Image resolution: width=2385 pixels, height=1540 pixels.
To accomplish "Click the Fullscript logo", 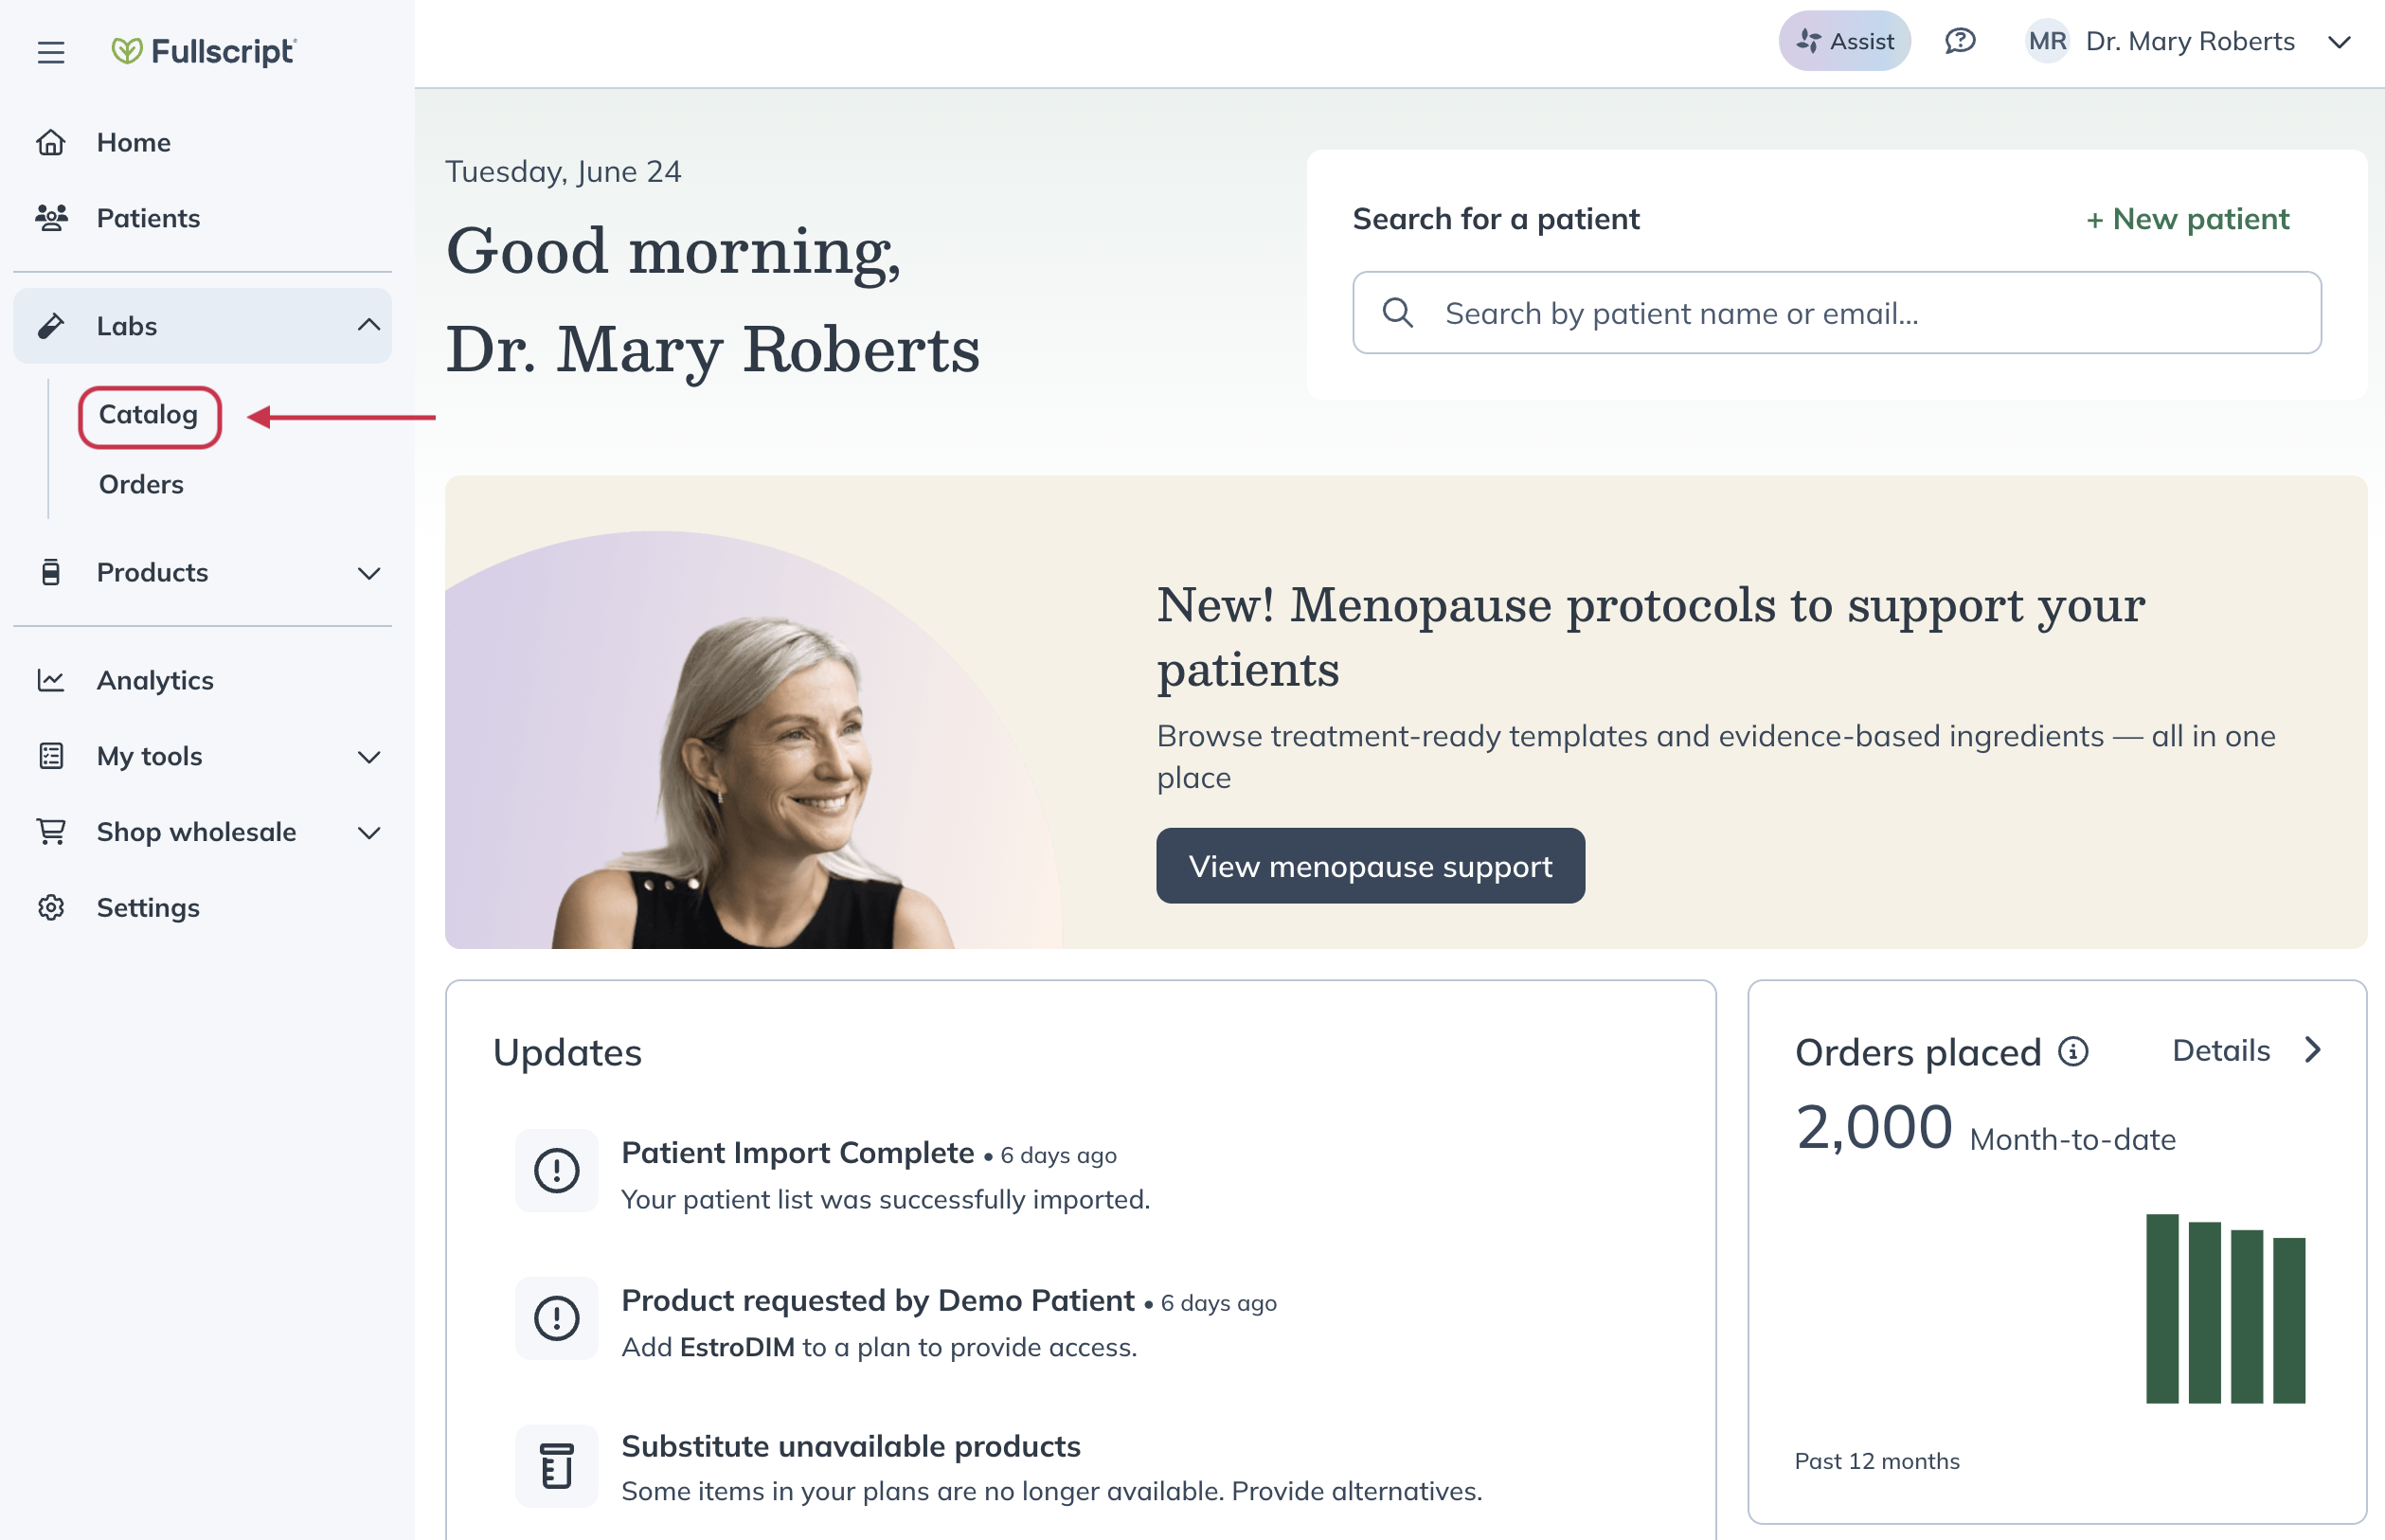I will click(203, 51).
